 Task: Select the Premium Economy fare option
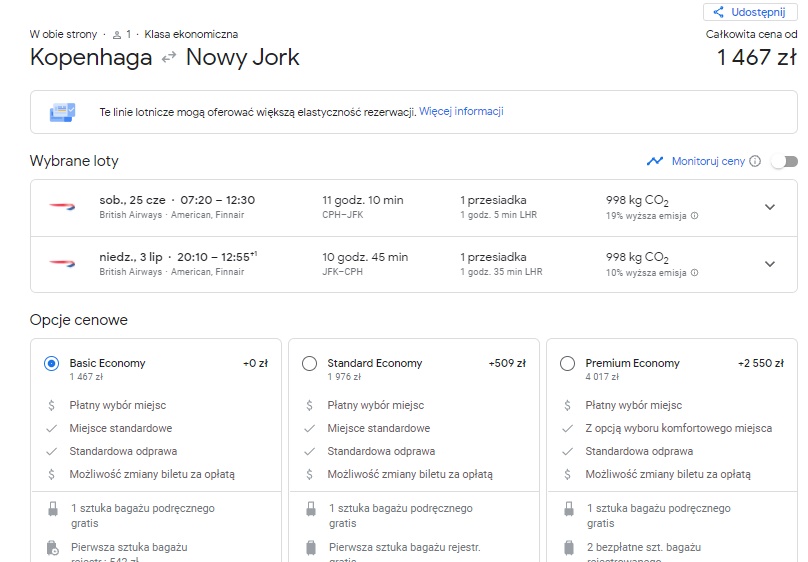pyautogui.click(x=567, y=364)
